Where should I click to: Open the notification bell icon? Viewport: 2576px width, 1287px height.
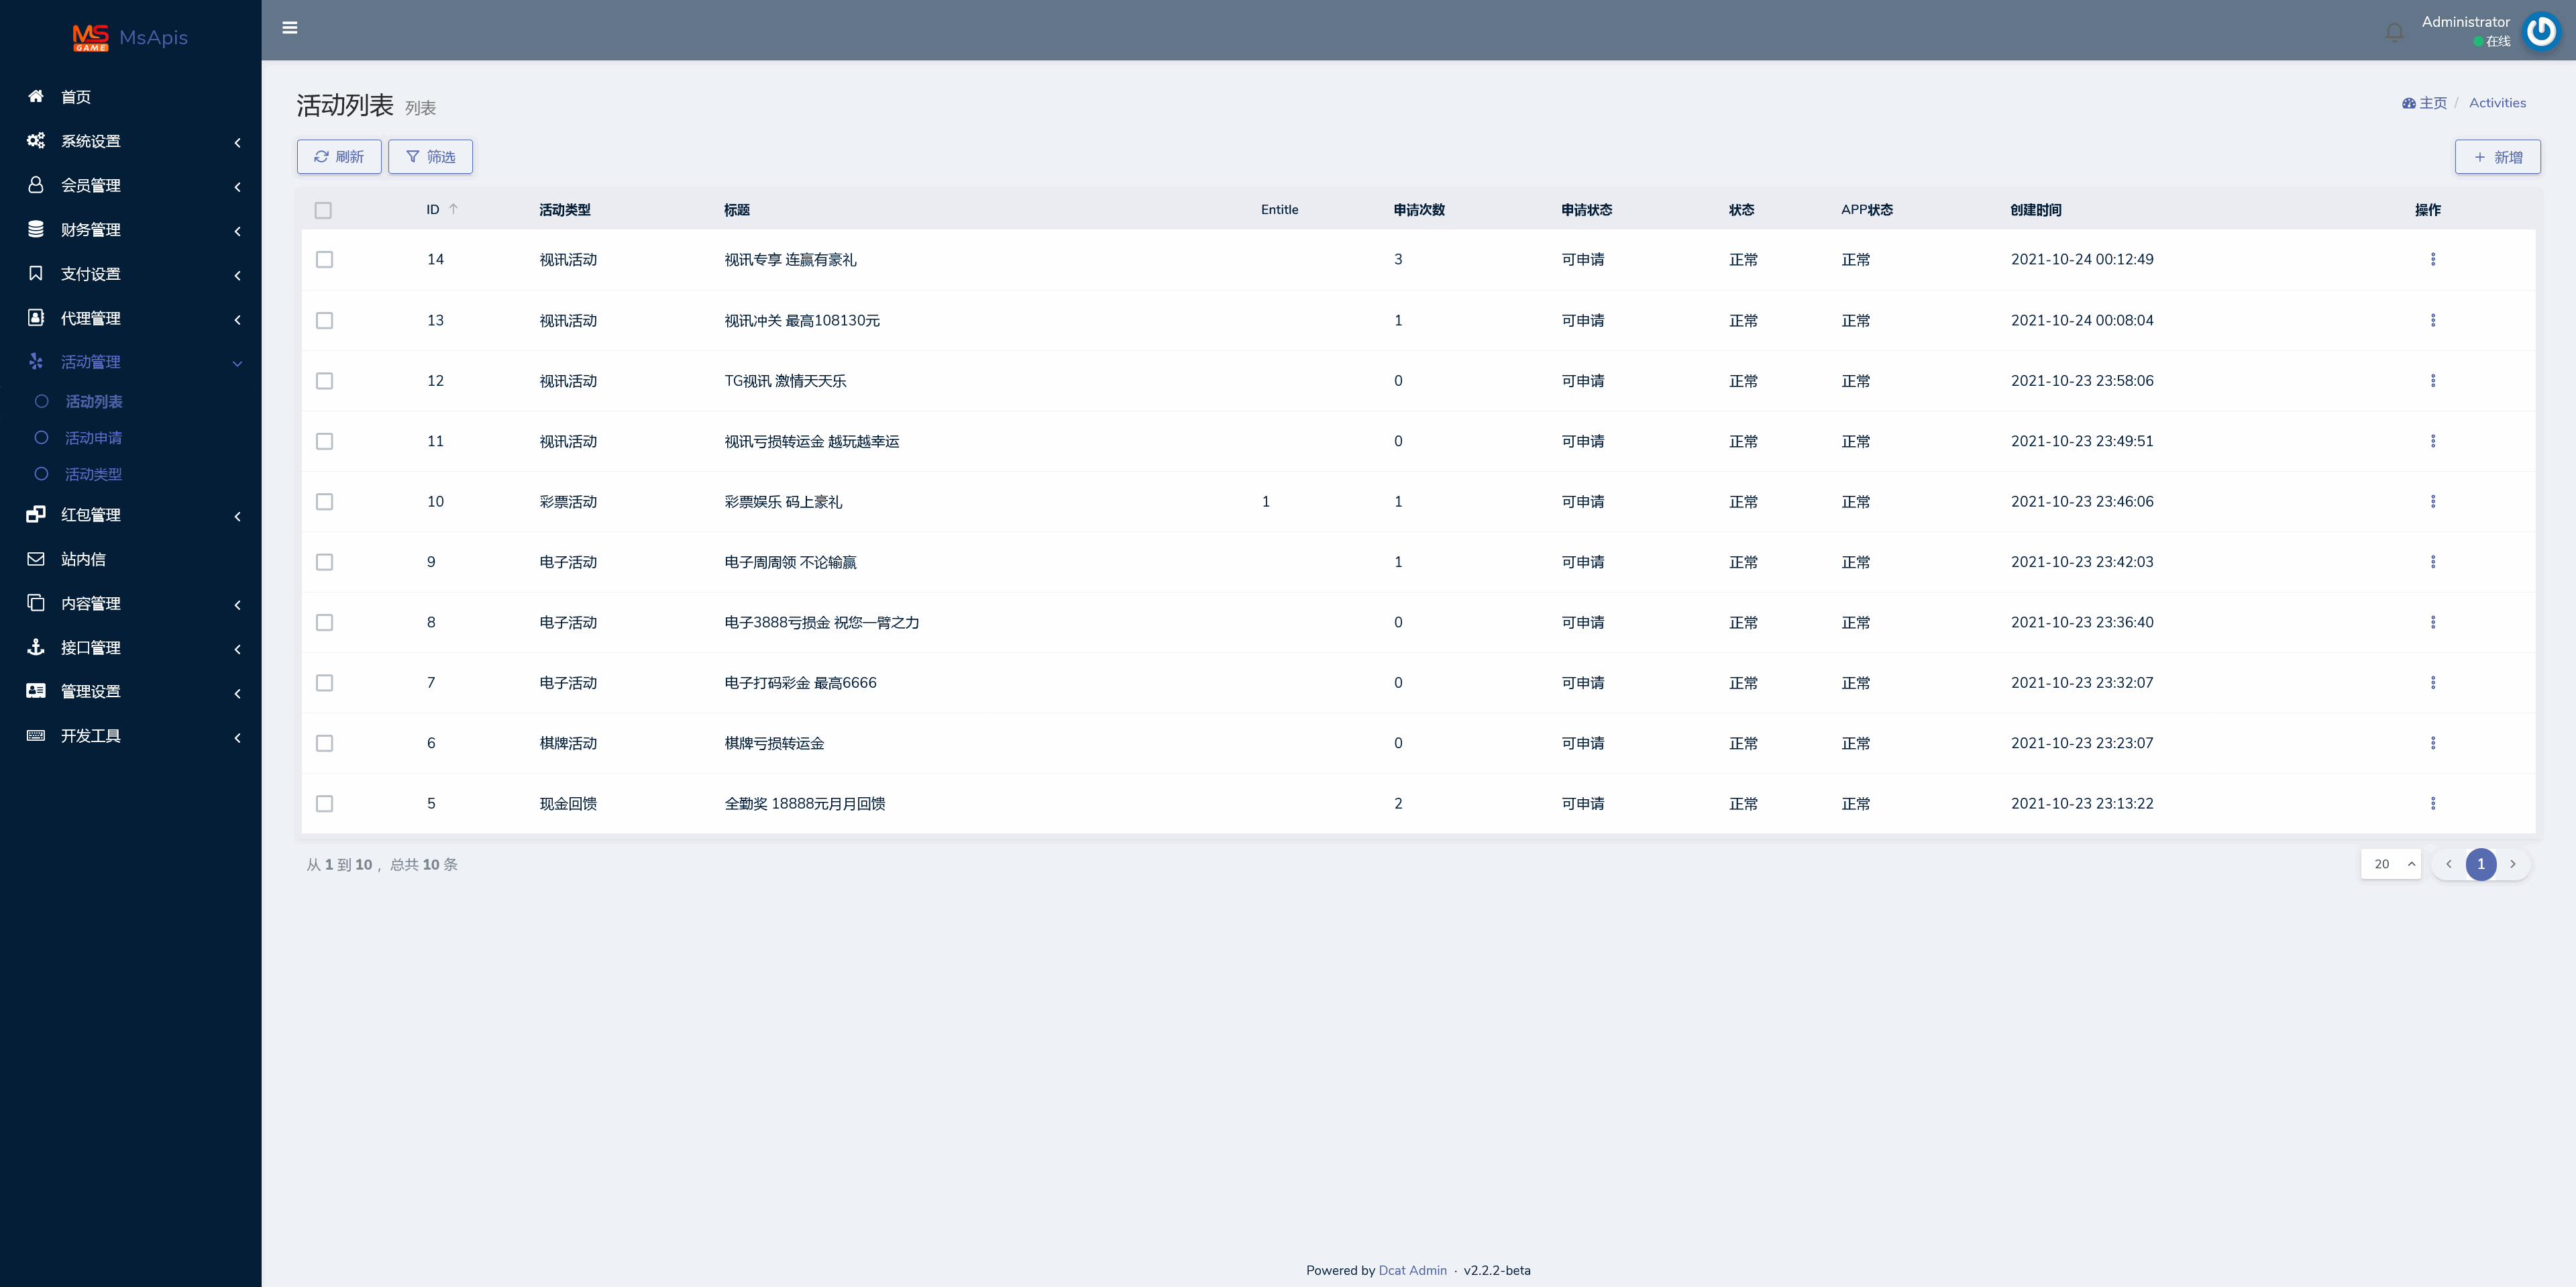(2394, 32)
